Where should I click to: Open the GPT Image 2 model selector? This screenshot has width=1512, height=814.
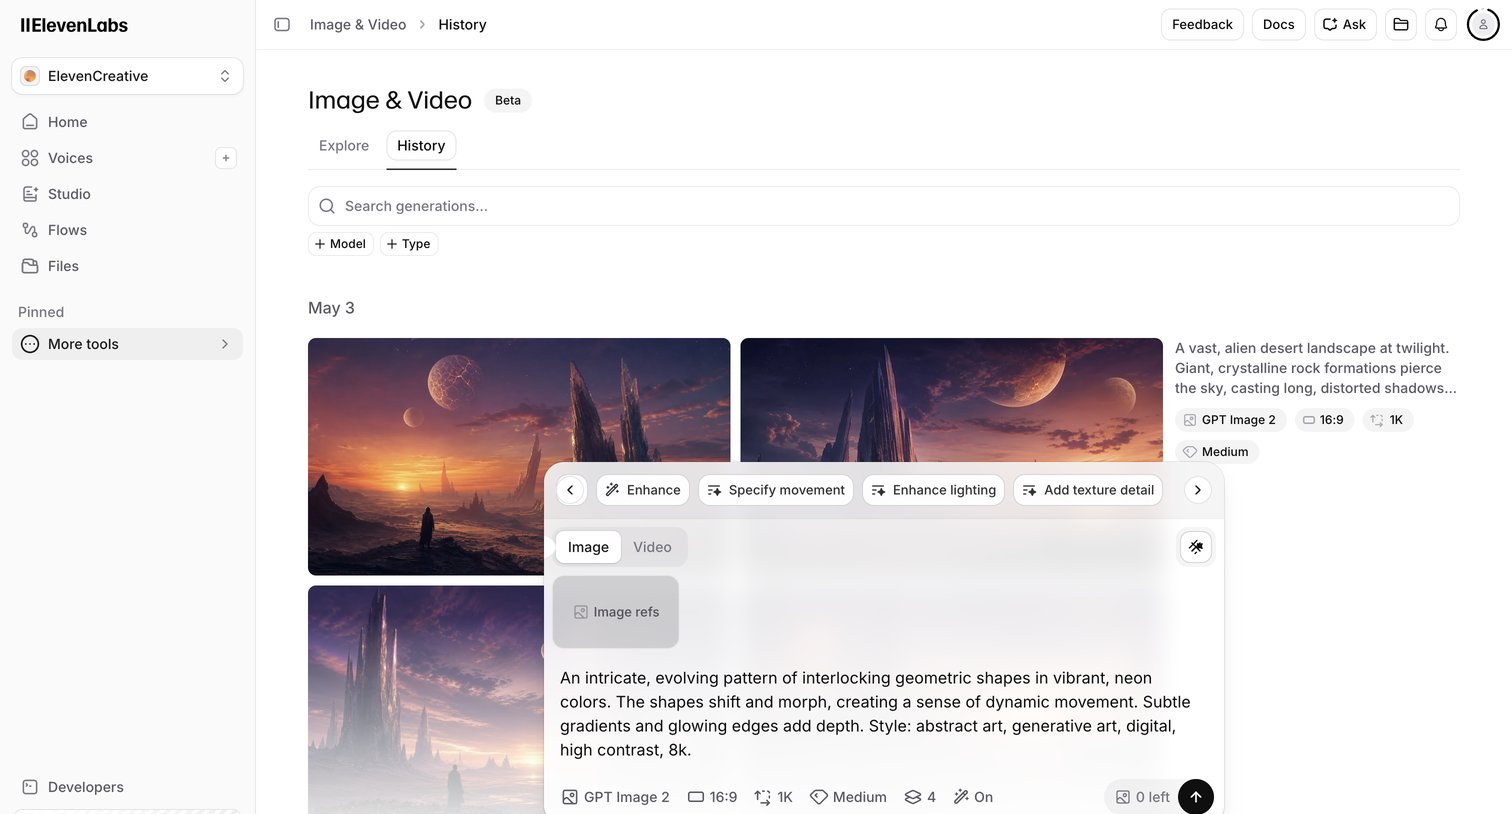(616, 797)
